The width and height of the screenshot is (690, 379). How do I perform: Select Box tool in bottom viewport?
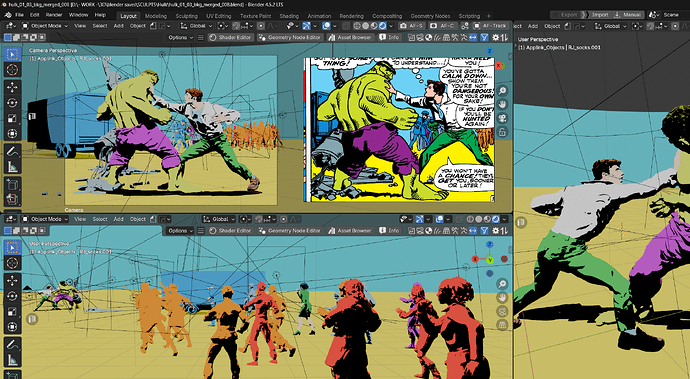coord(12,247)
